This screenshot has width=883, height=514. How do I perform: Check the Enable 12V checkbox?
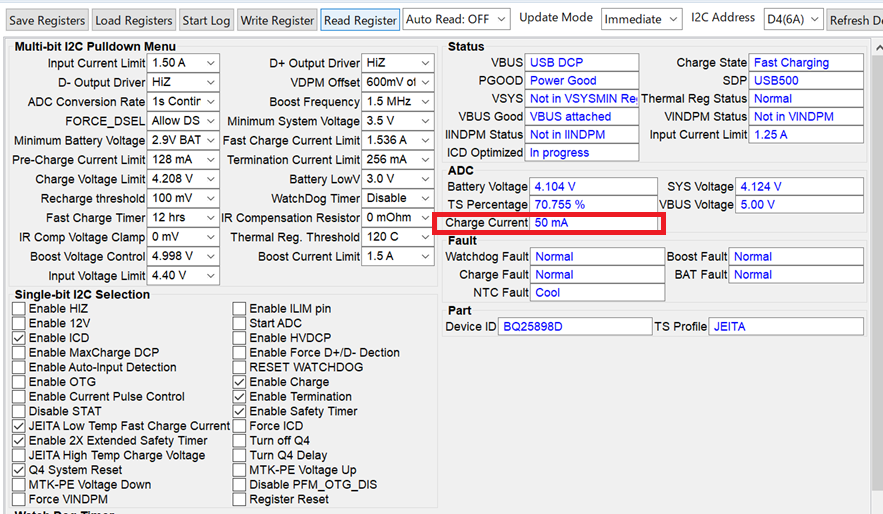pos(19,323)
